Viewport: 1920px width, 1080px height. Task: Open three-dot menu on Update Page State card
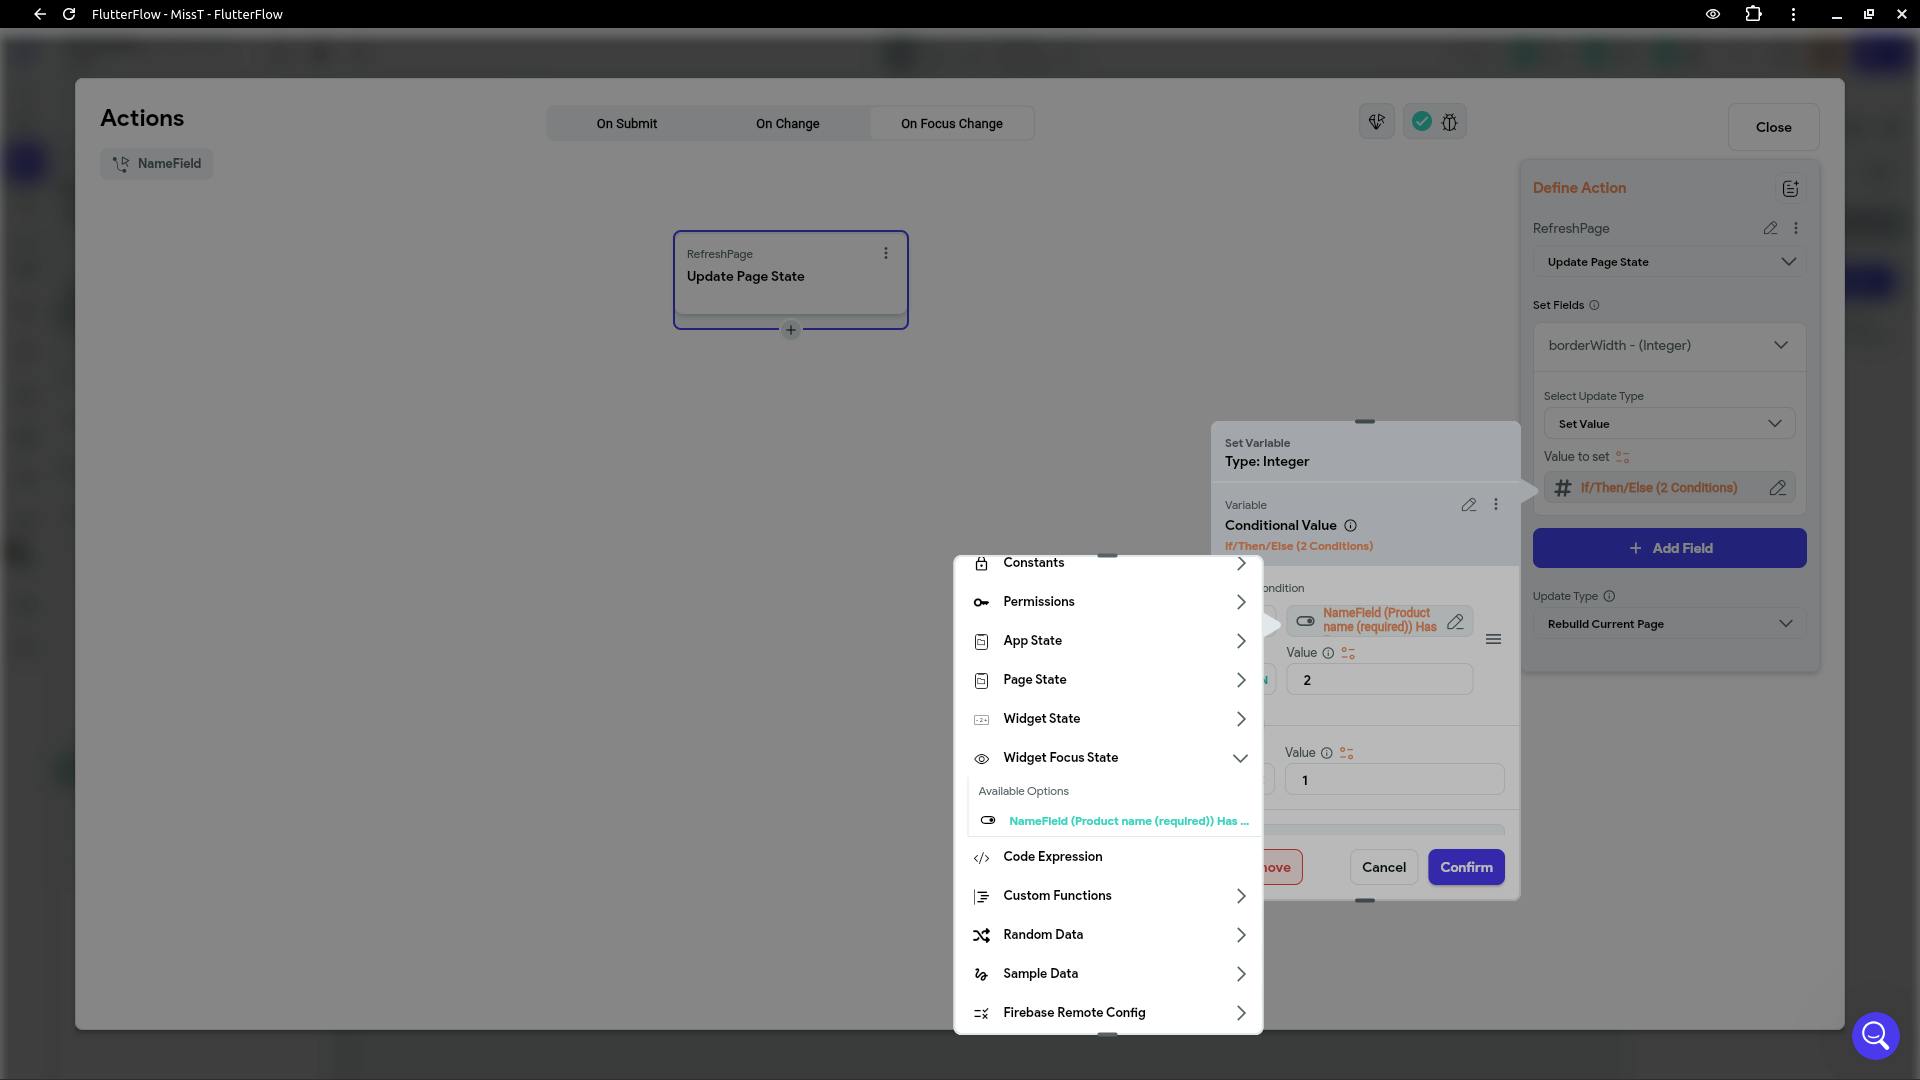click(885, 254)
